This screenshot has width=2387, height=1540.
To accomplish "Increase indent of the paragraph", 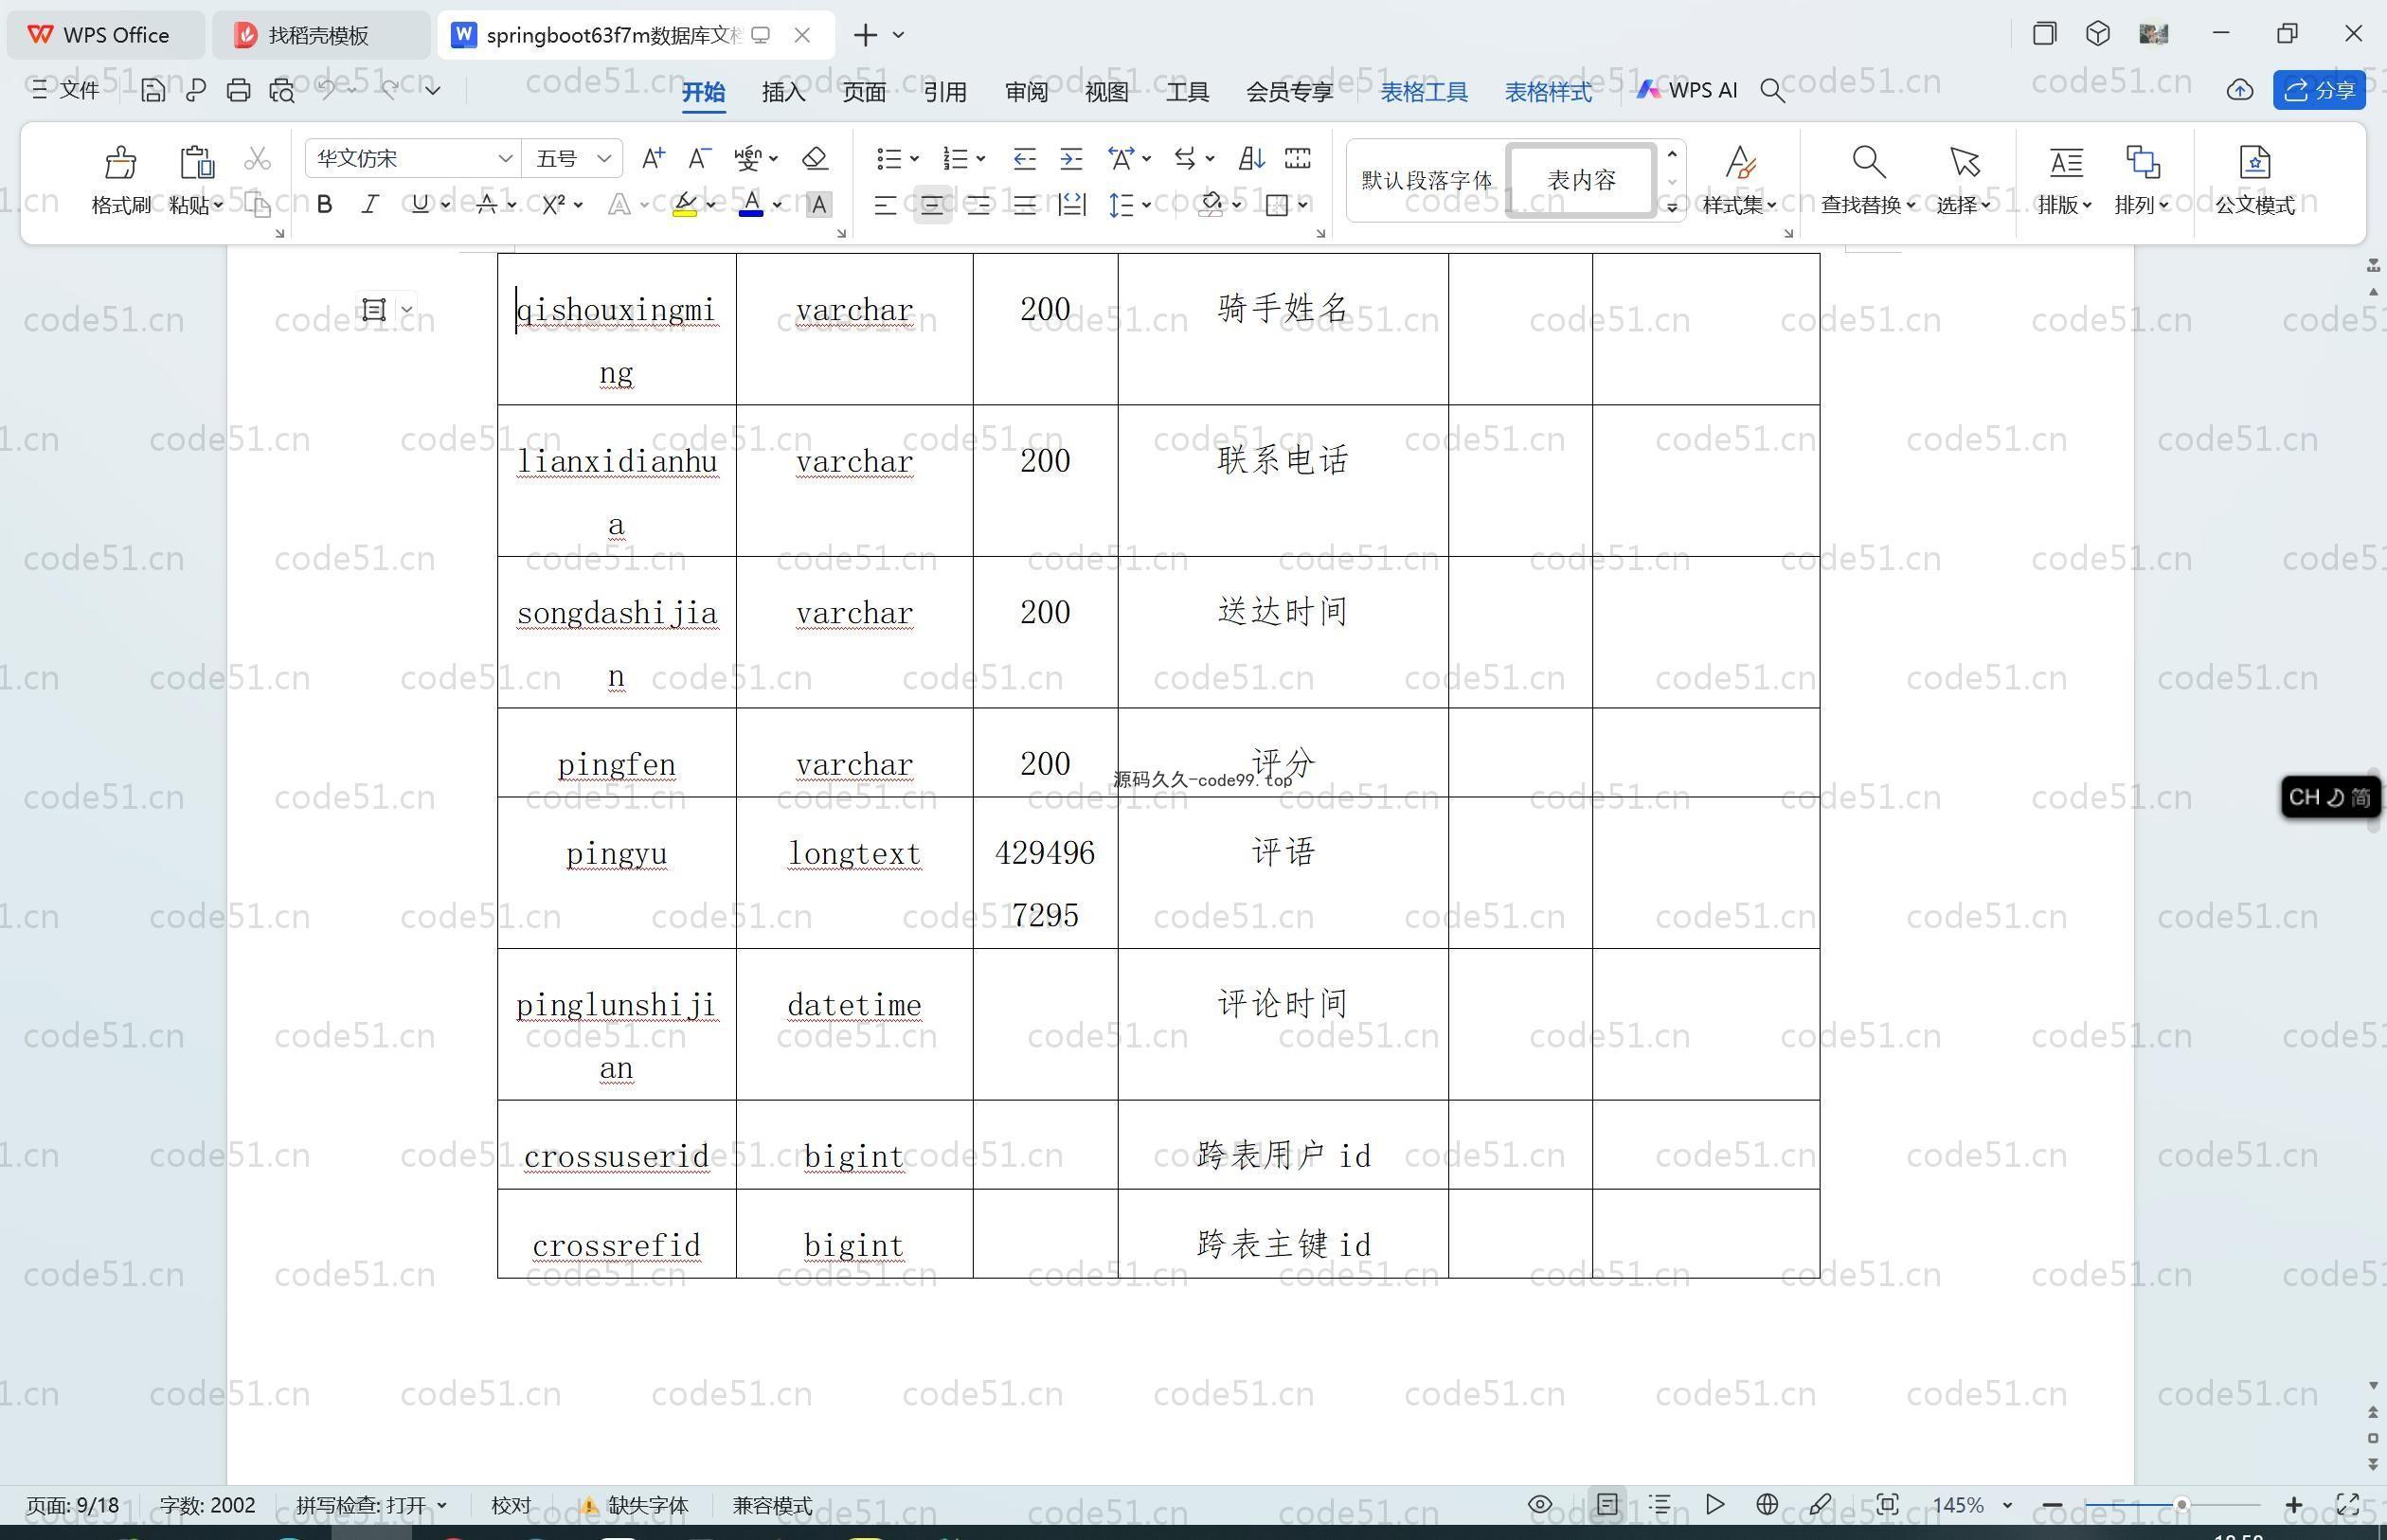I will click(1071, 158).
